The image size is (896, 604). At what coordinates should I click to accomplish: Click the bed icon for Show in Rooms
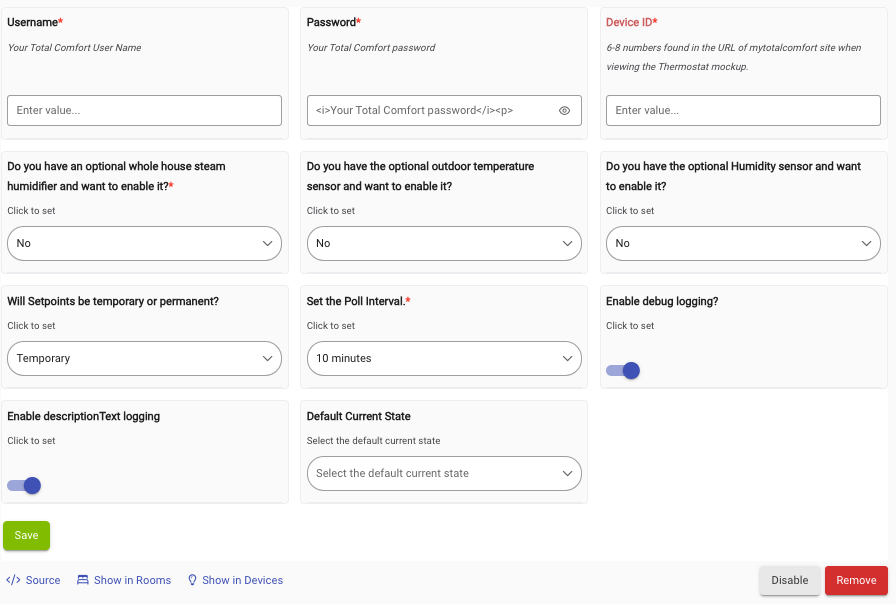coord(83,580)
